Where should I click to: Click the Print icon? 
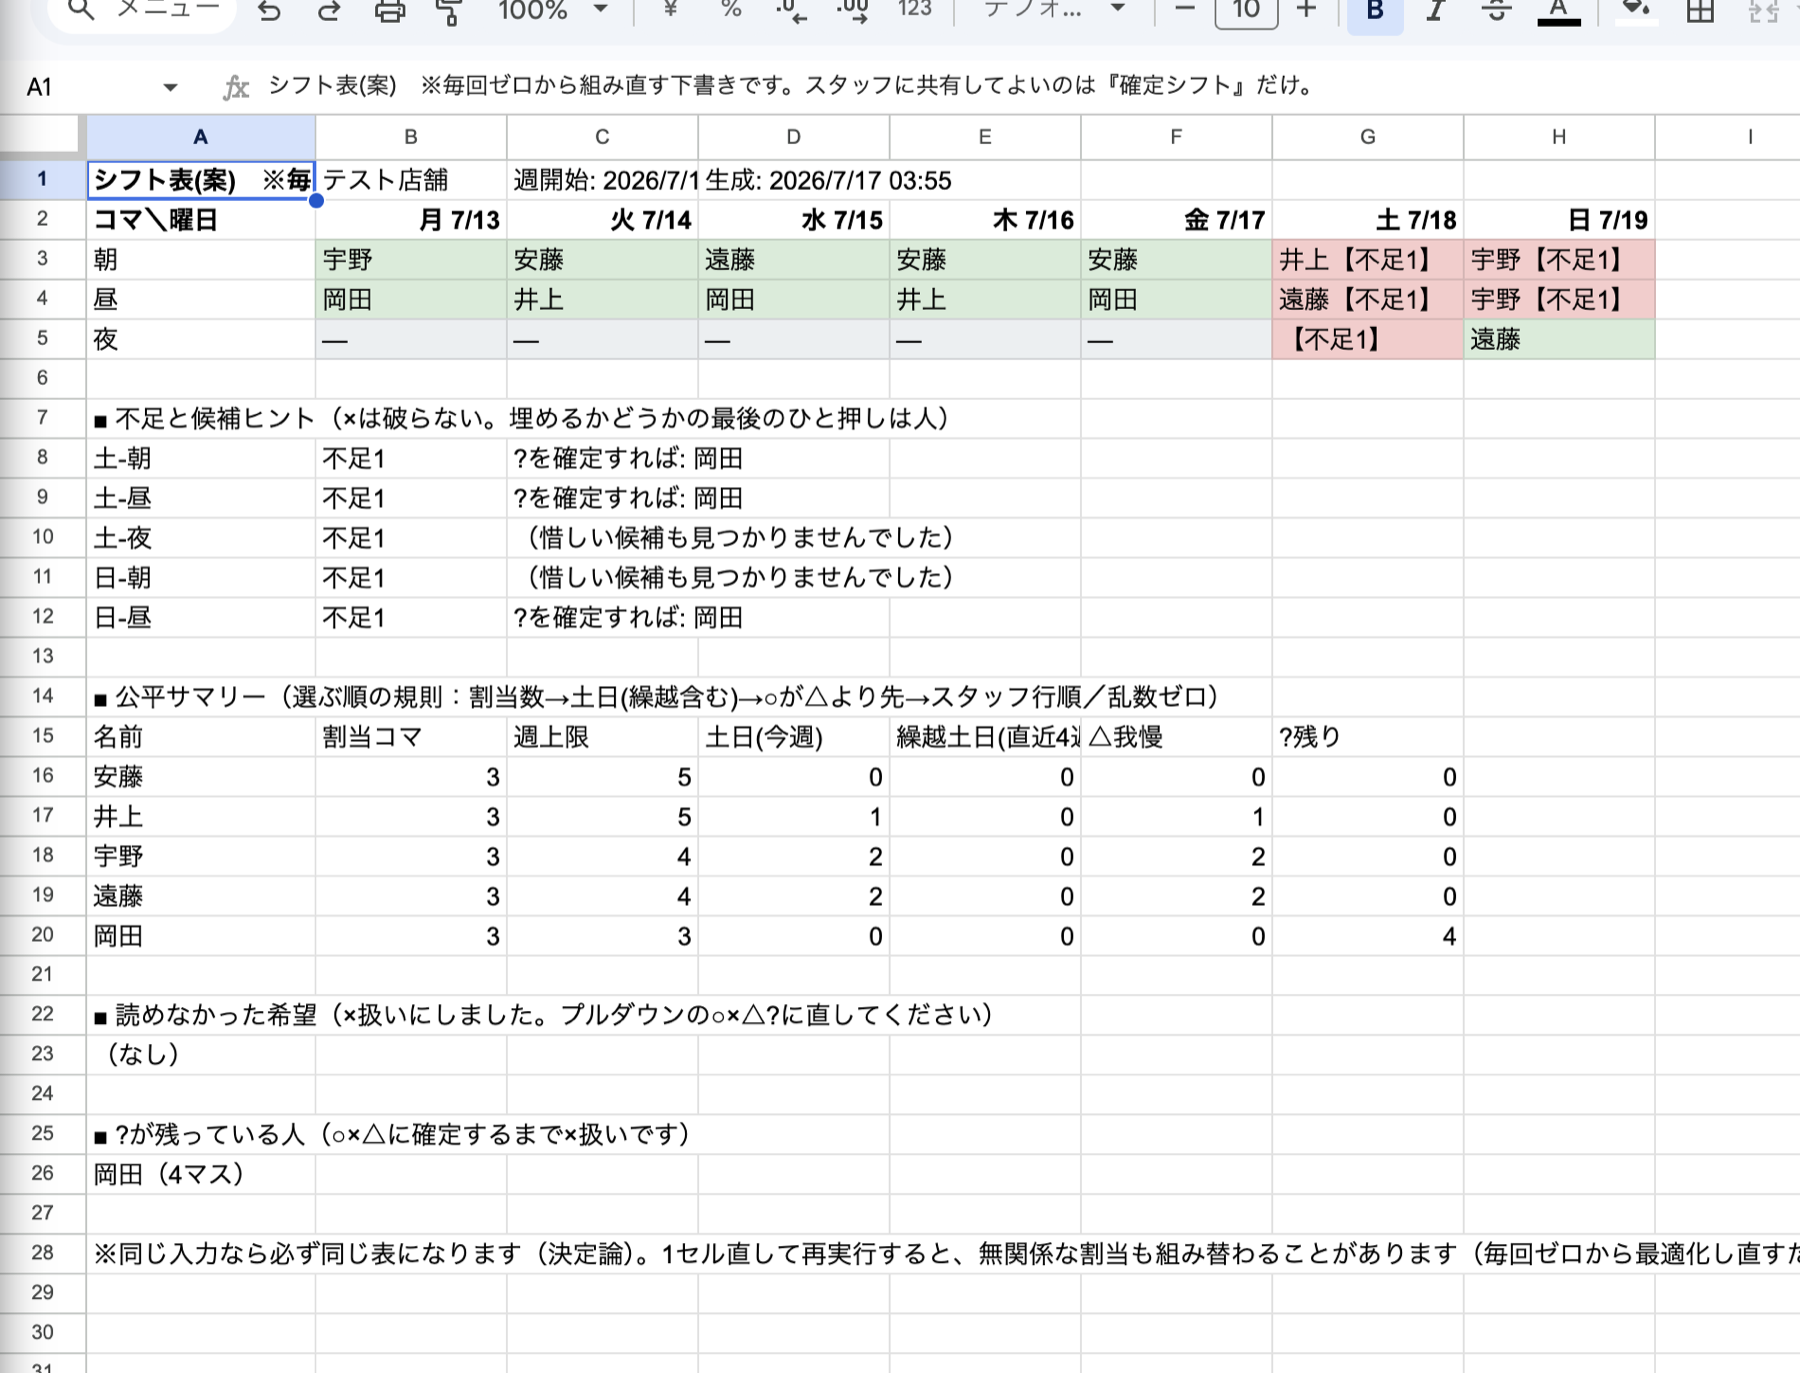coord(389,11)
